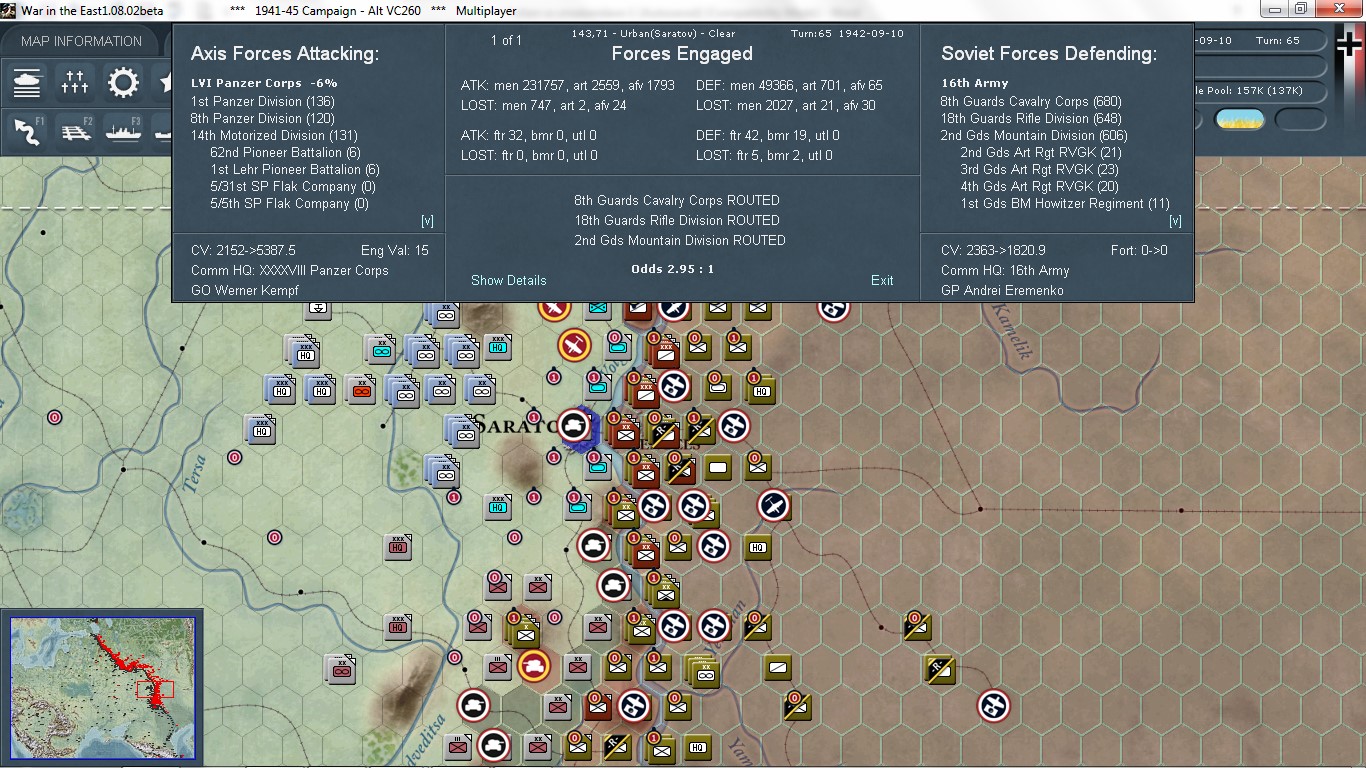Select orange-ringed aircraft counter near Saratov

[x=574, y=346]
